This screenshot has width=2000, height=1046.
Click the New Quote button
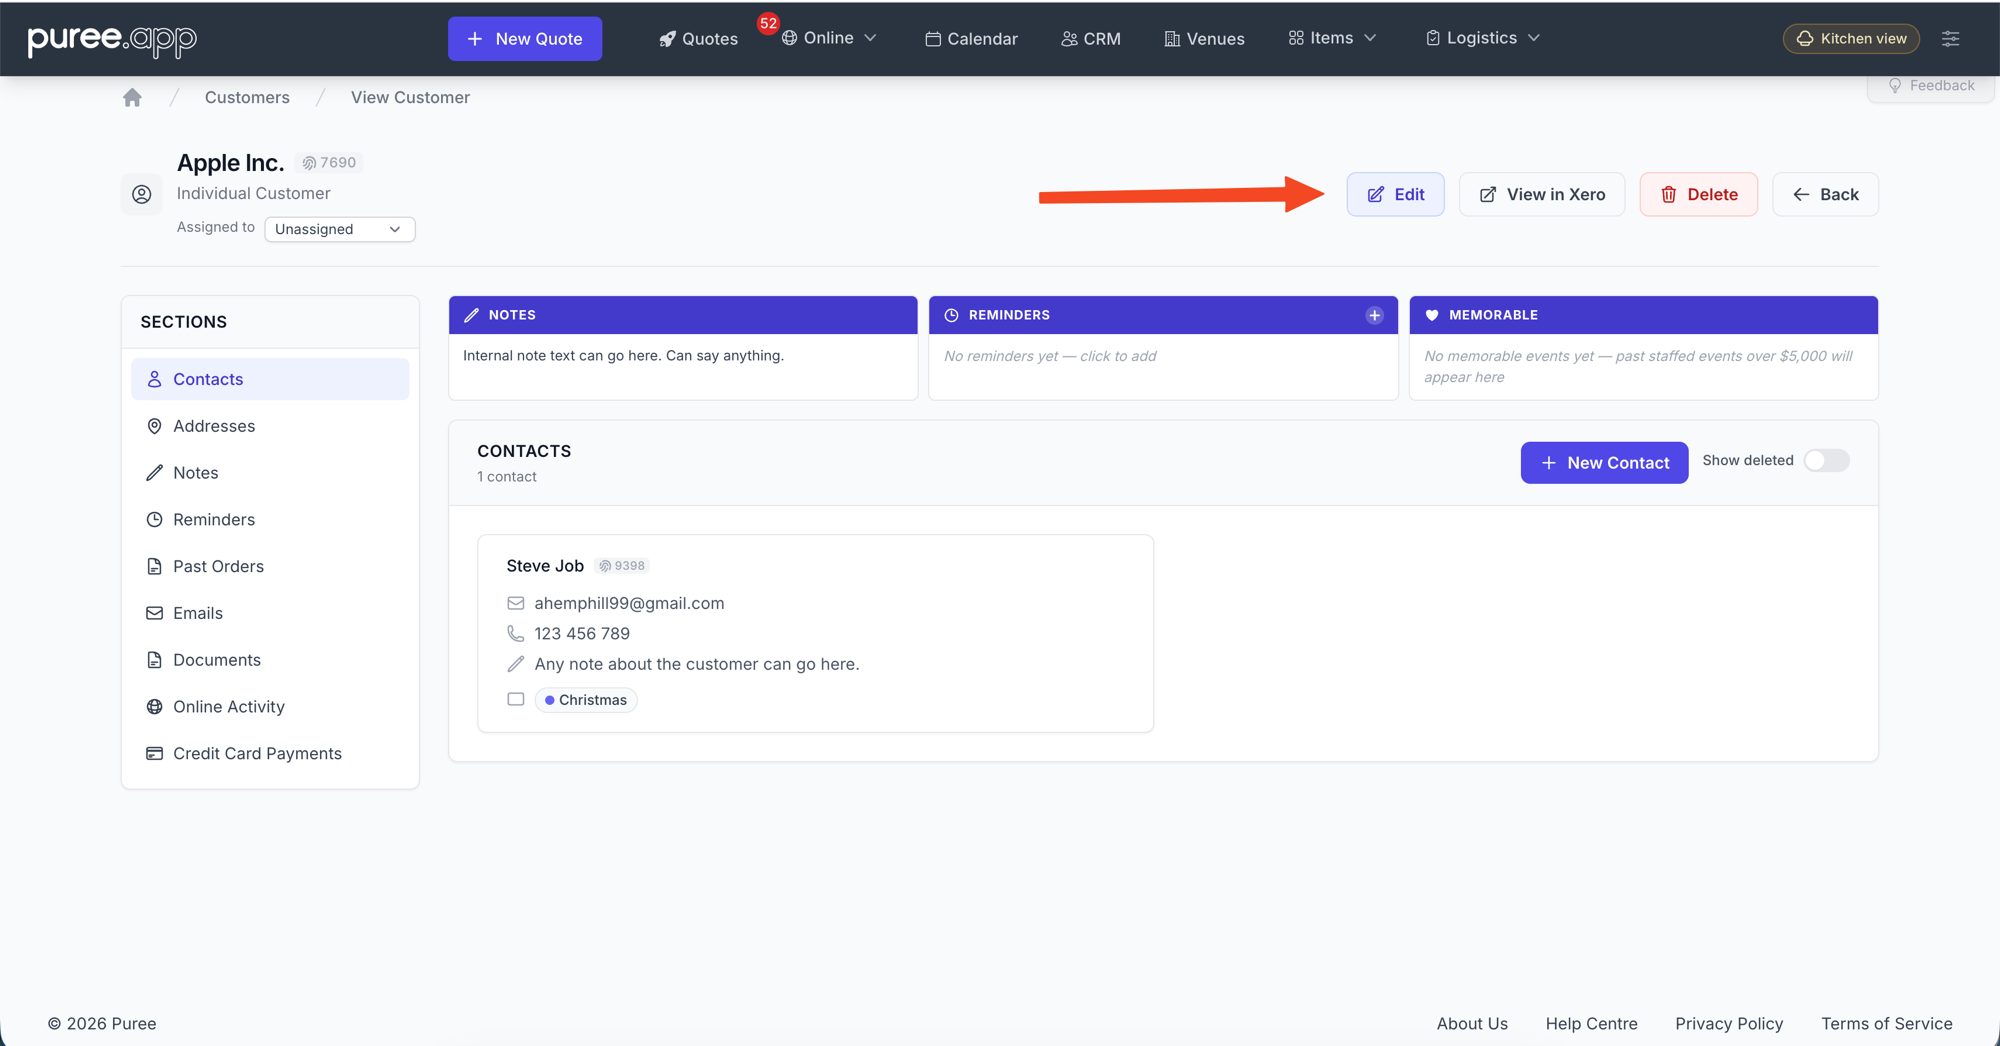click(525, 39)
